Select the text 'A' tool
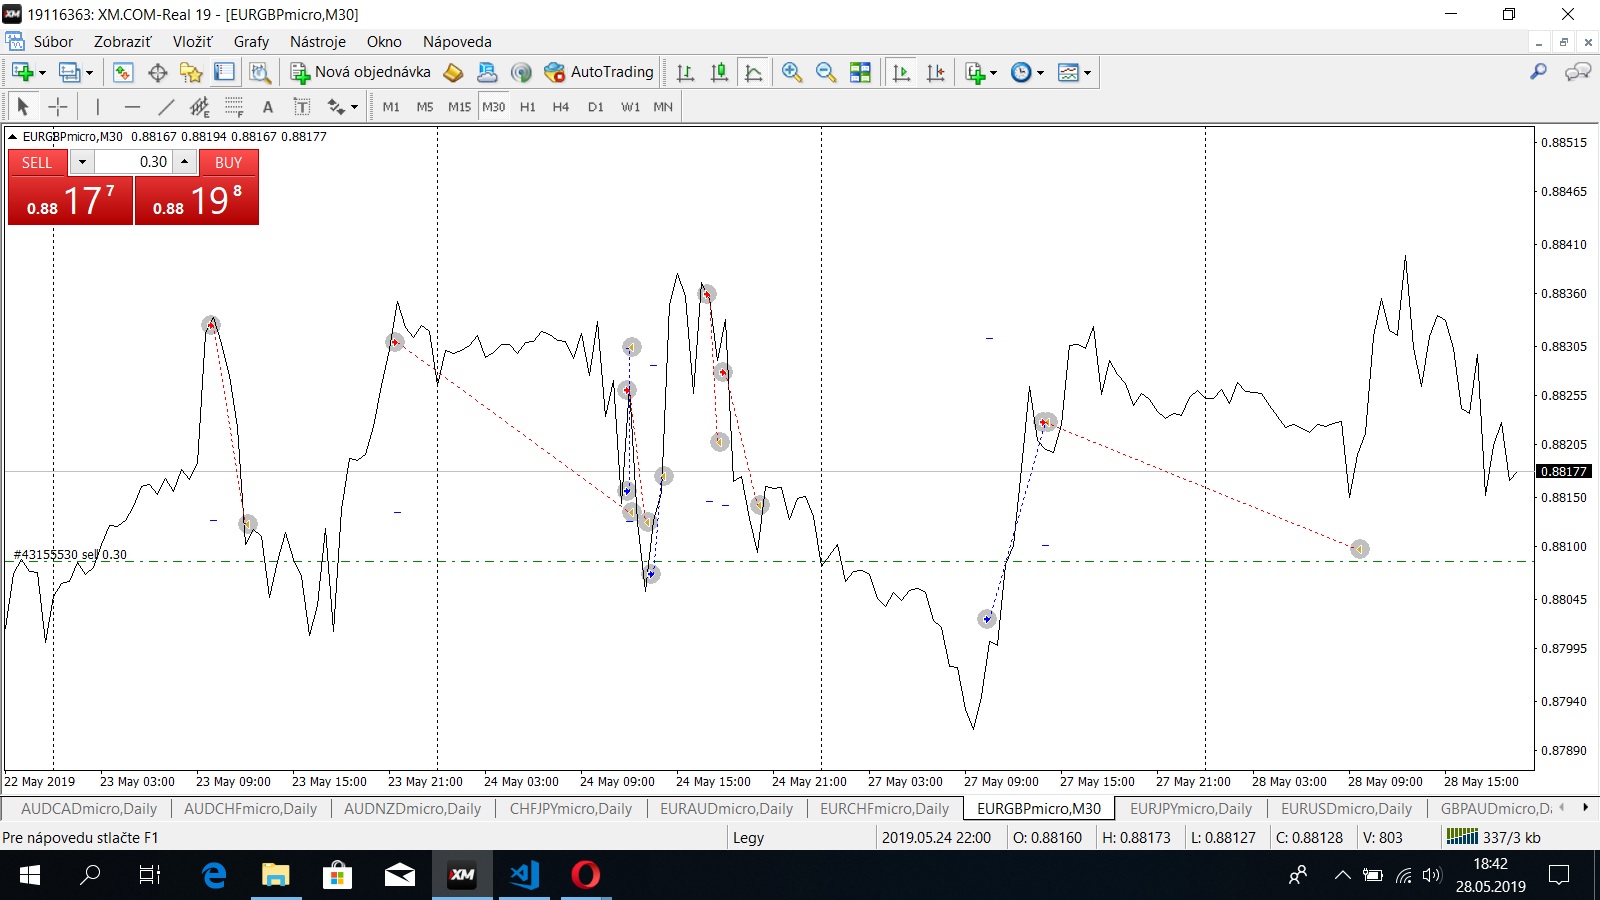This screenshot has height=900, width=1600. tap(267, 106)
